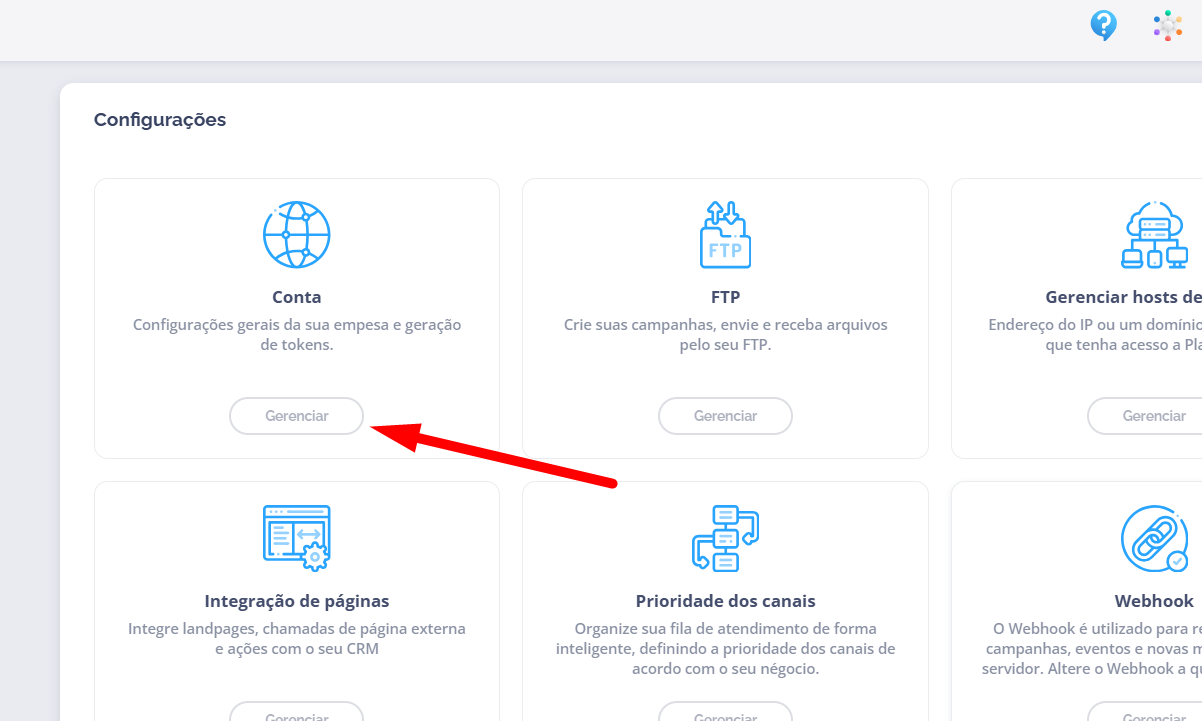The height and width of the screenshot is (721, 1202).
Task: Select the Webhook card title
Action: (x=1154, y=601)
